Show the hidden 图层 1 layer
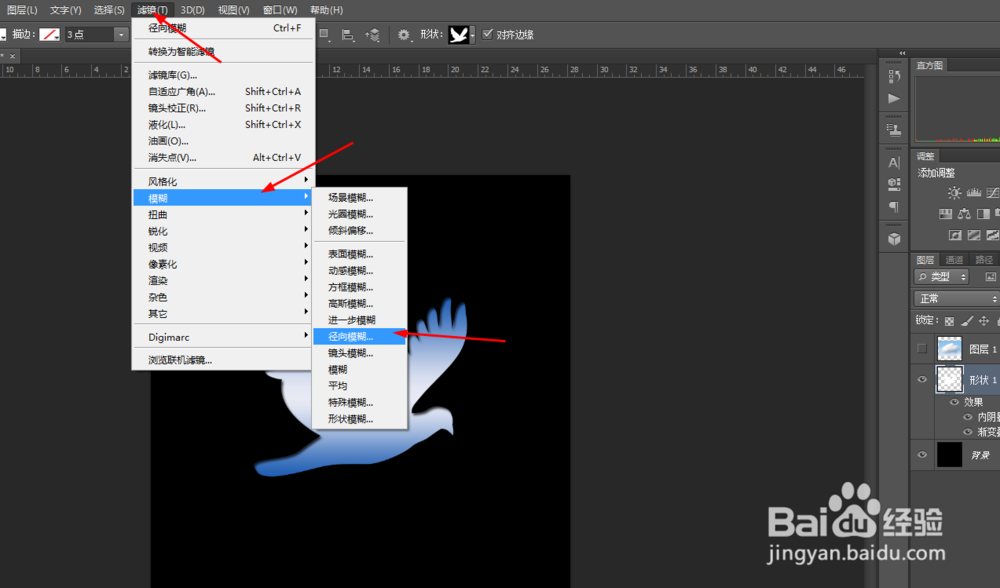The image size is (1000, 588). (920, 348)
